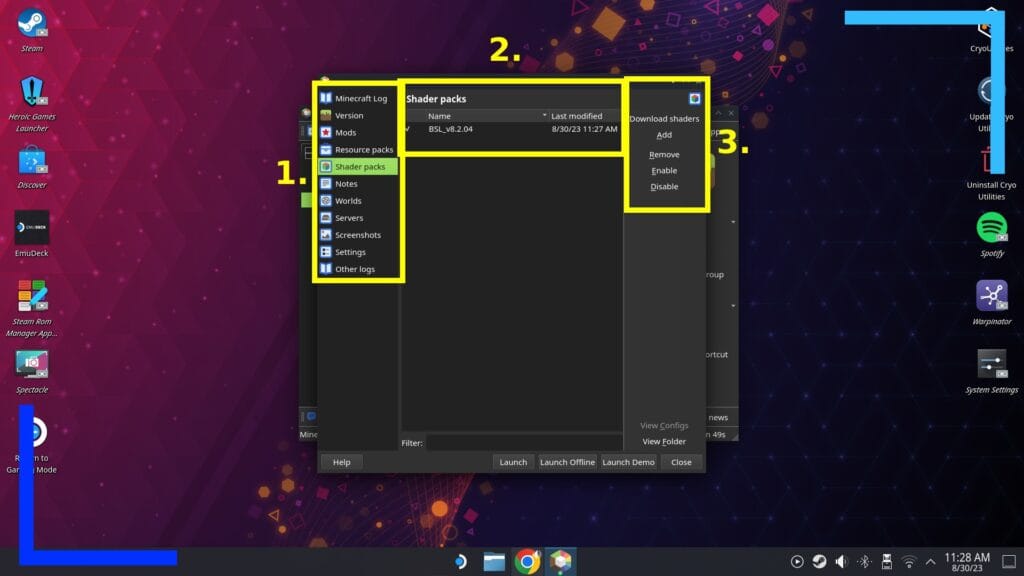Launch Spotify desktop shortcut
Viewport: 1024px width, 576px height.
(991, 228)
